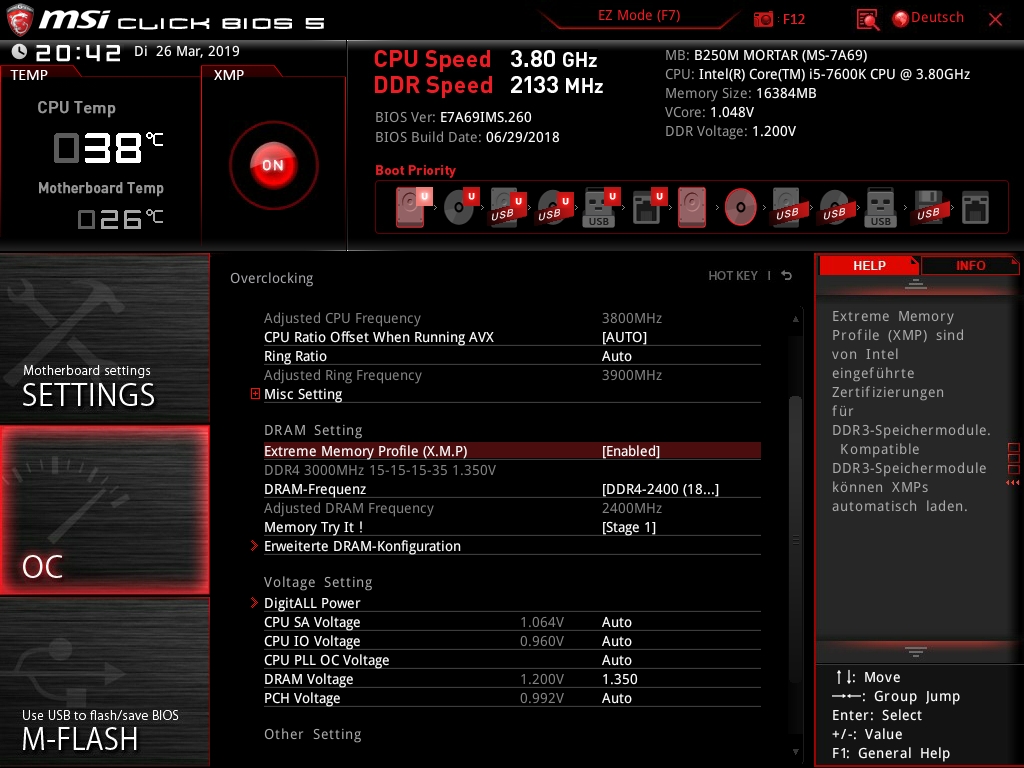Select the UEFI USB CD/DVD boot icon
The height and width of the screenshot is (768, 1024).
[x=554, y=207]
